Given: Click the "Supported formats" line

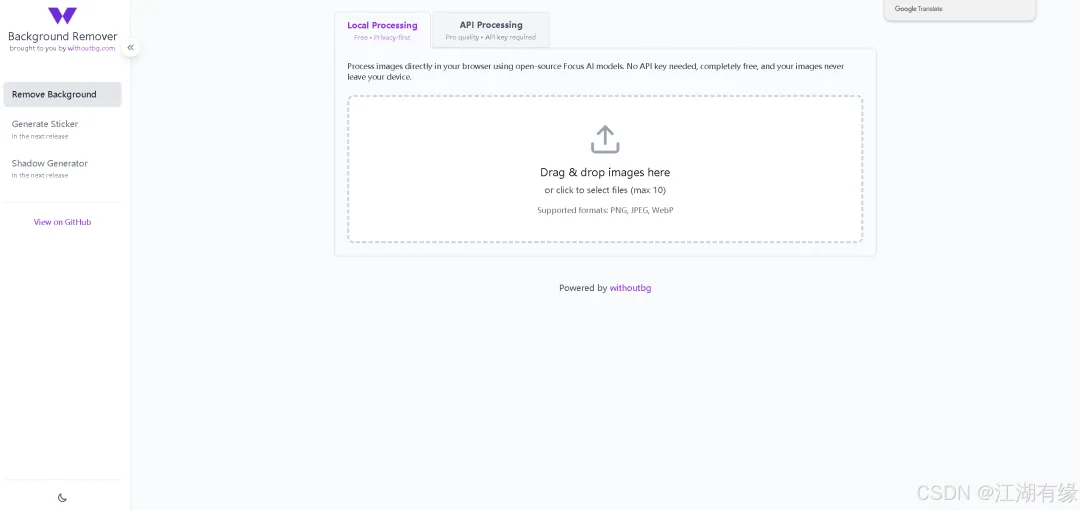Looking at the screenshot, I should [x=605, y=210].
